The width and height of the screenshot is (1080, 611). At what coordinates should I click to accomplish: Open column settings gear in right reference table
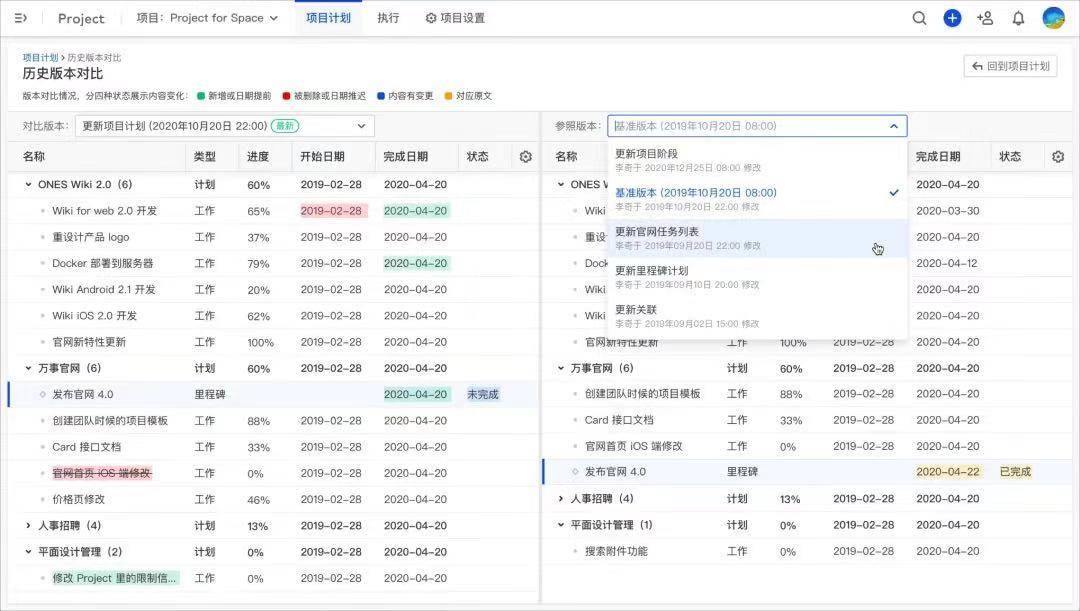coord(1058,157)
